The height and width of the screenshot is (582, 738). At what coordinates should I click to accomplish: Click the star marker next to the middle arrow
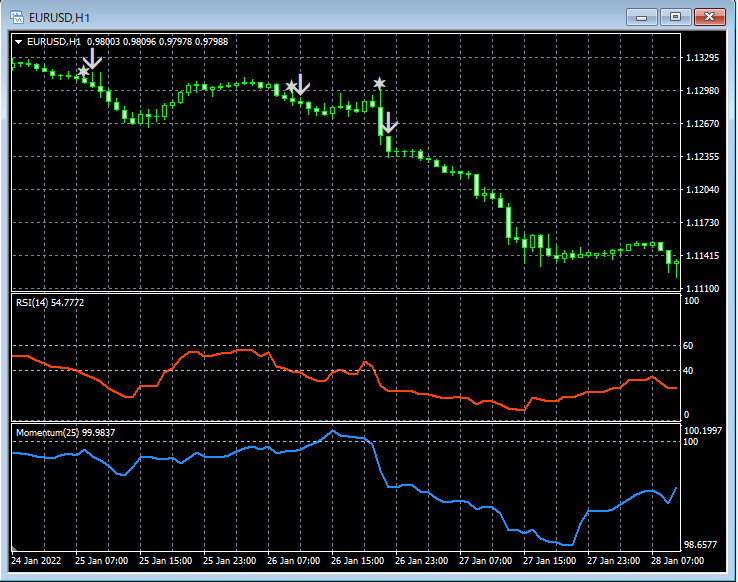point(290,87)
